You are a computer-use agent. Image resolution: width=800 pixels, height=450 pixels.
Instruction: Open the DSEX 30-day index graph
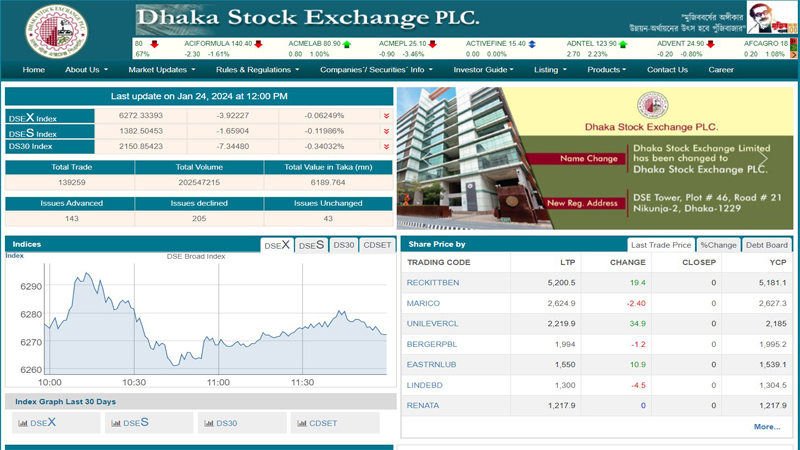(x=55, y=423)
